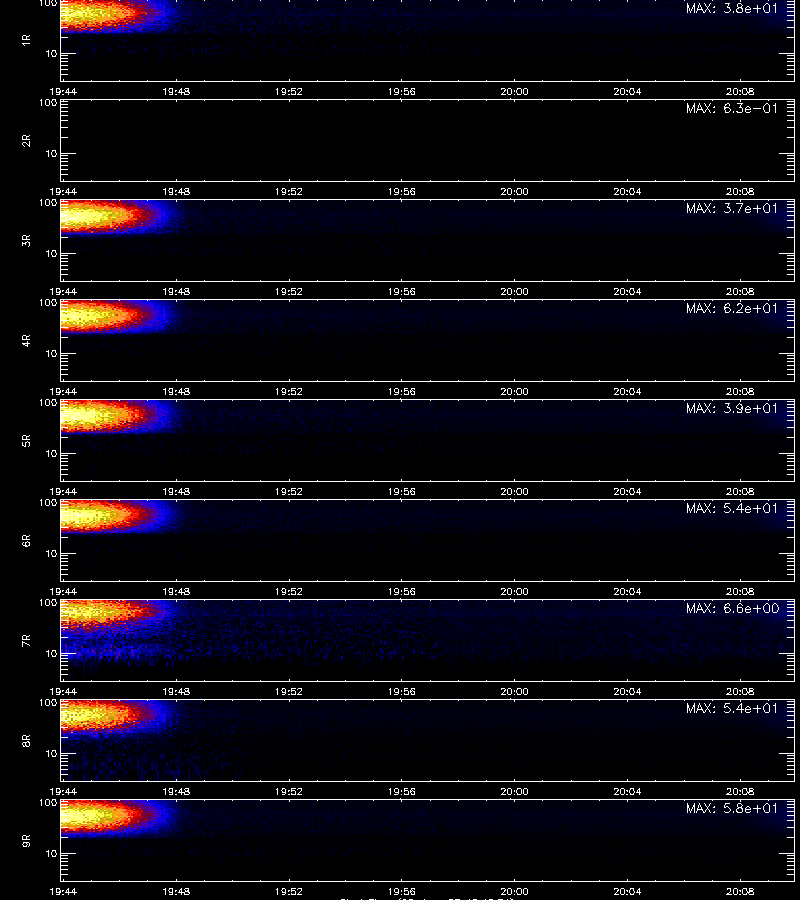
Task: Select the 'MAX: 6.2e+01' text in panel 4R
Action: tap(732, 308)
